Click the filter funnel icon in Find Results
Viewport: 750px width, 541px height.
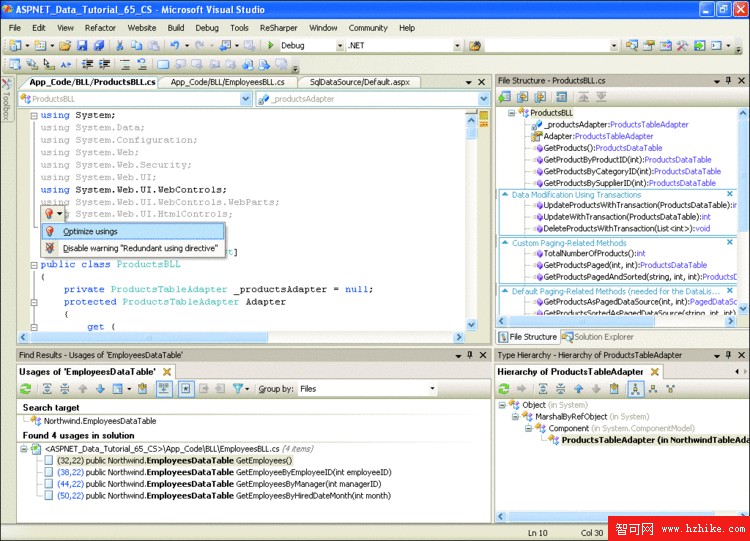[x=238, y=389]
